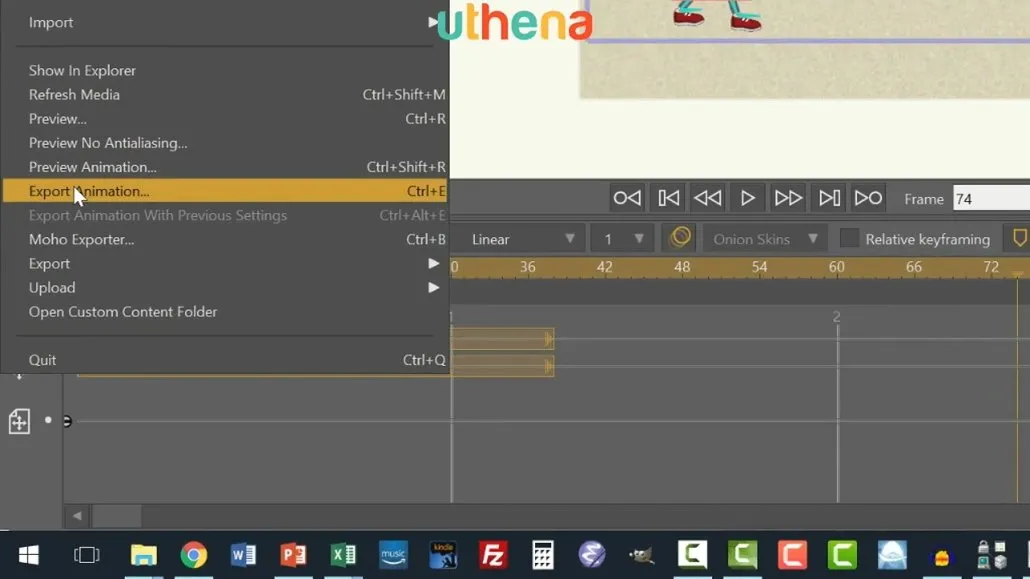
Task: Select Preview No Antialiasing...
Action: pyautogui.click(x=225, y=143)
